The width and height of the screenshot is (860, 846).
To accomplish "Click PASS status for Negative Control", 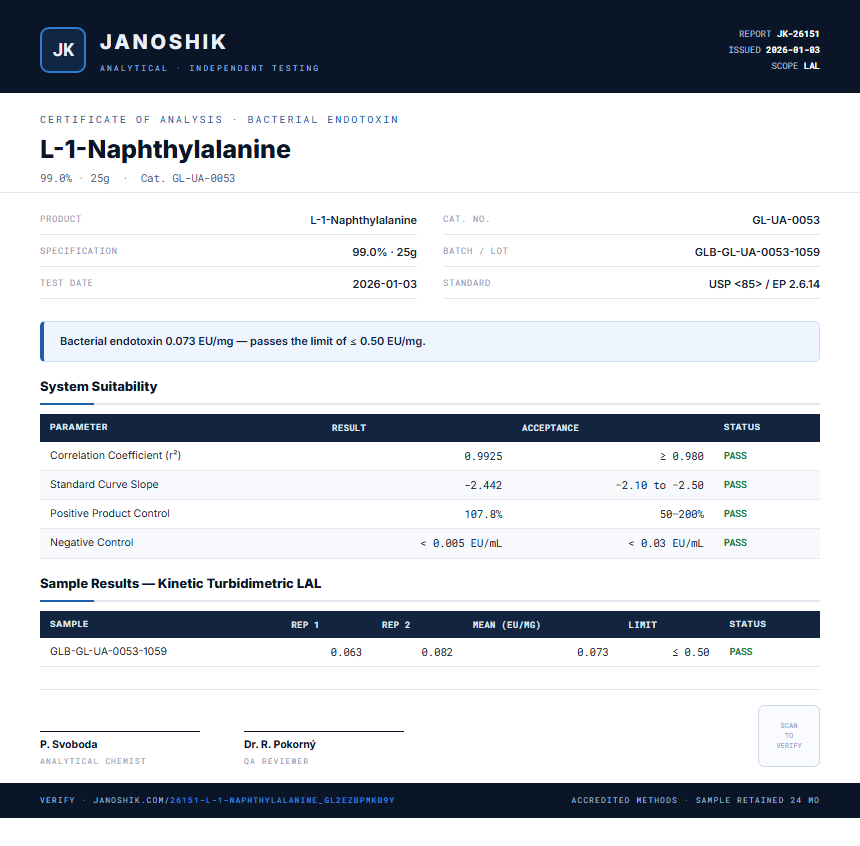I will (x=735, y=543).
